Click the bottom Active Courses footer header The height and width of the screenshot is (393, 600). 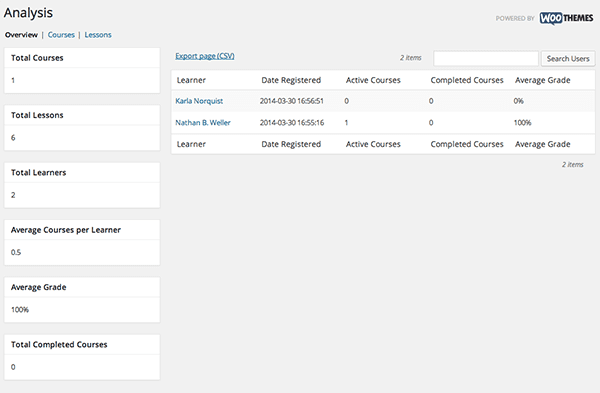tap(373, 144)
